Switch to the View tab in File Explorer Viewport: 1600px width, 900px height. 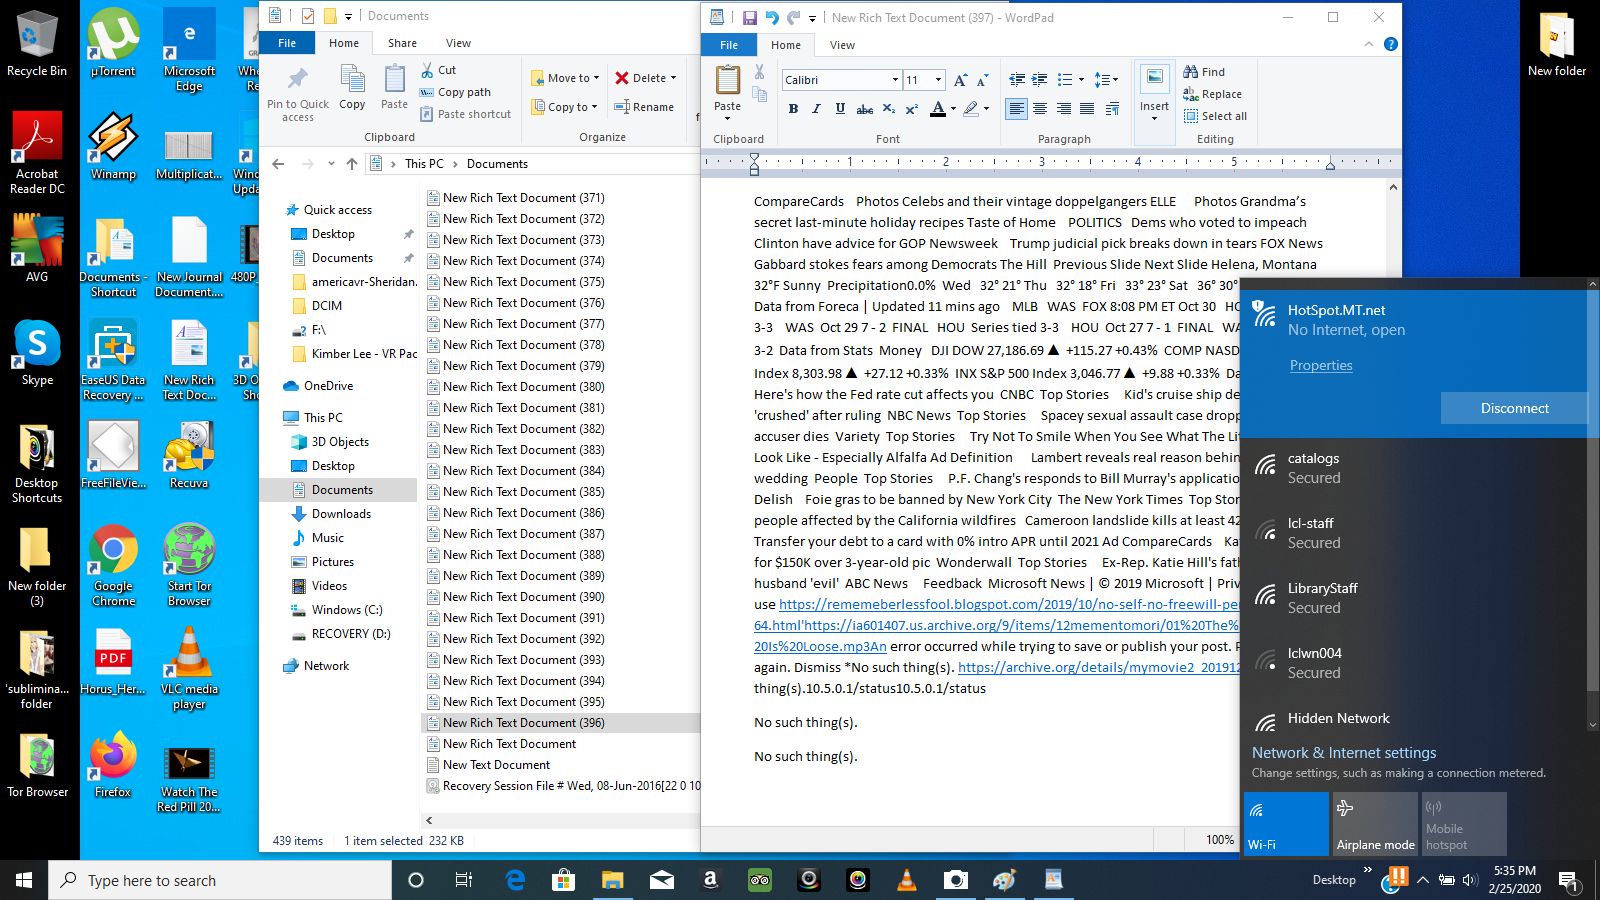point(458,43)
